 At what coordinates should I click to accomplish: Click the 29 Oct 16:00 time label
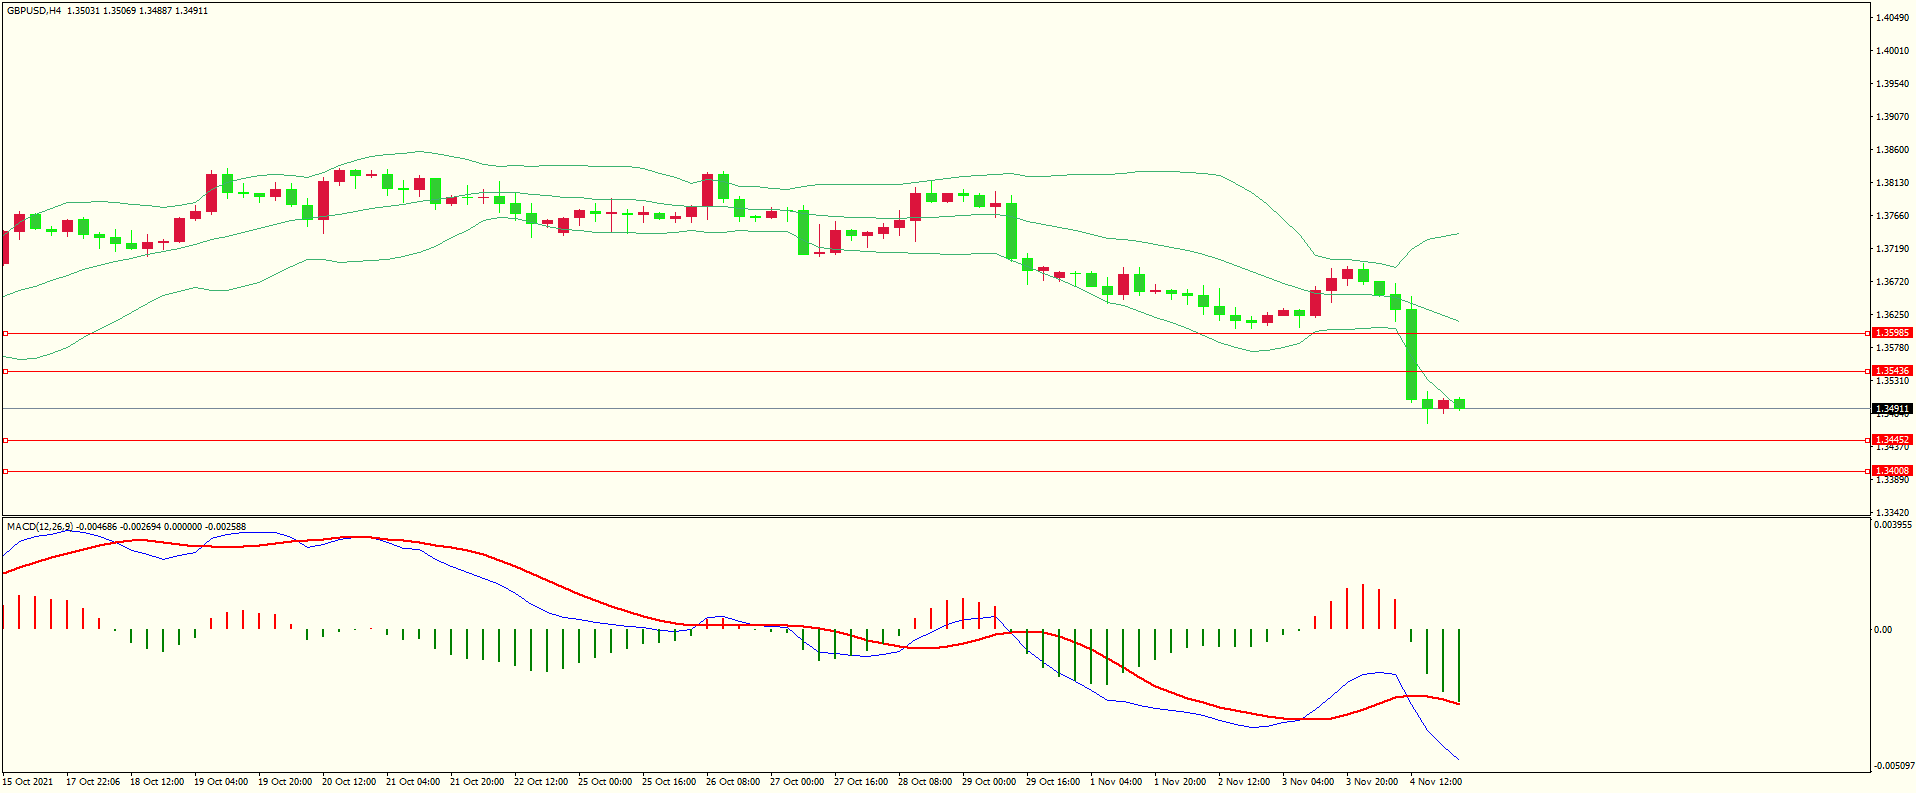click(1053, 782)
